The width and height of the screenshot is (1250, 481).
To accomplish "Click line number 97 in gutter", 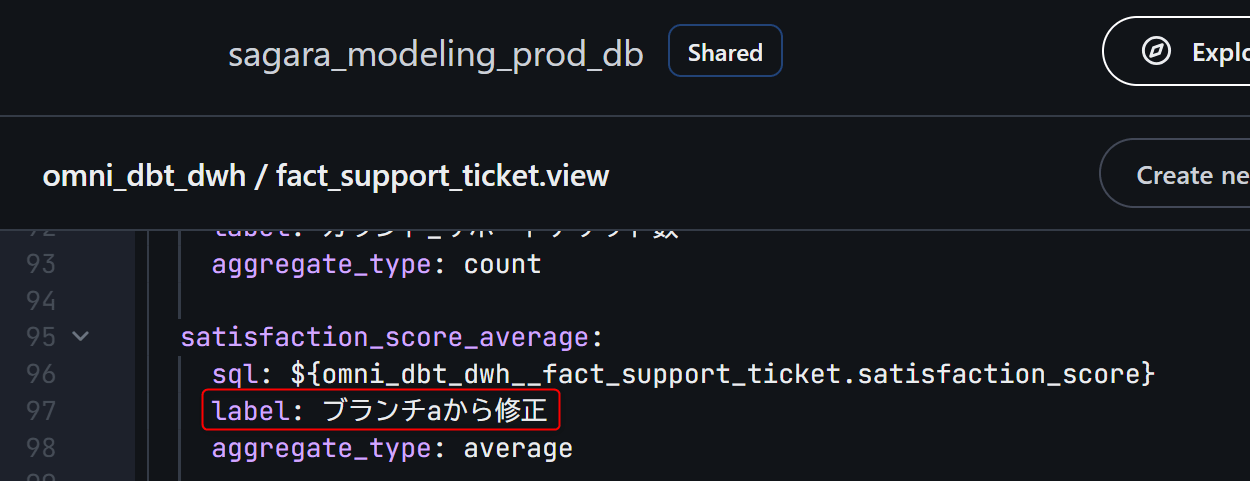I will tap(41, 411).
